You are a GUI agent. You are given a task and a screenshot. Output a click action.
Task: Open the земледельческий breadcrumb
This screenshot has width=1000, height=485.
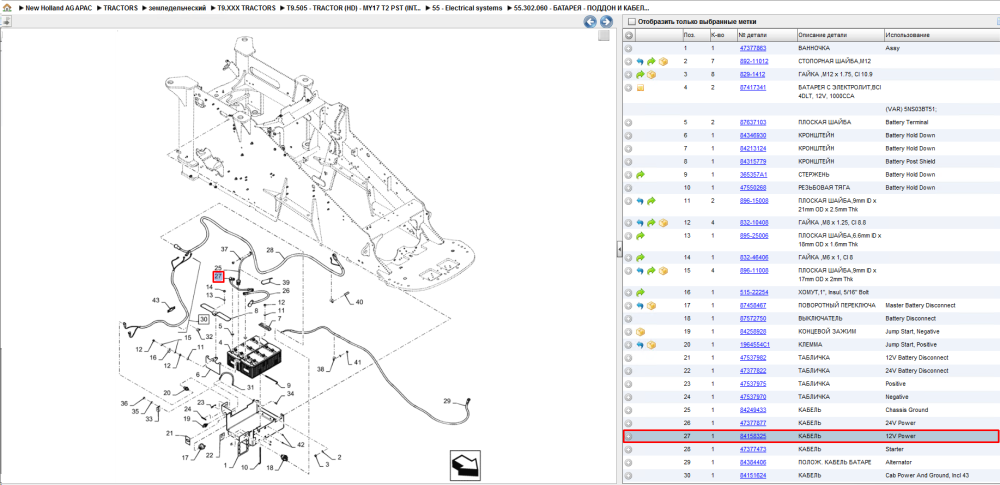(x=178, y=8)
